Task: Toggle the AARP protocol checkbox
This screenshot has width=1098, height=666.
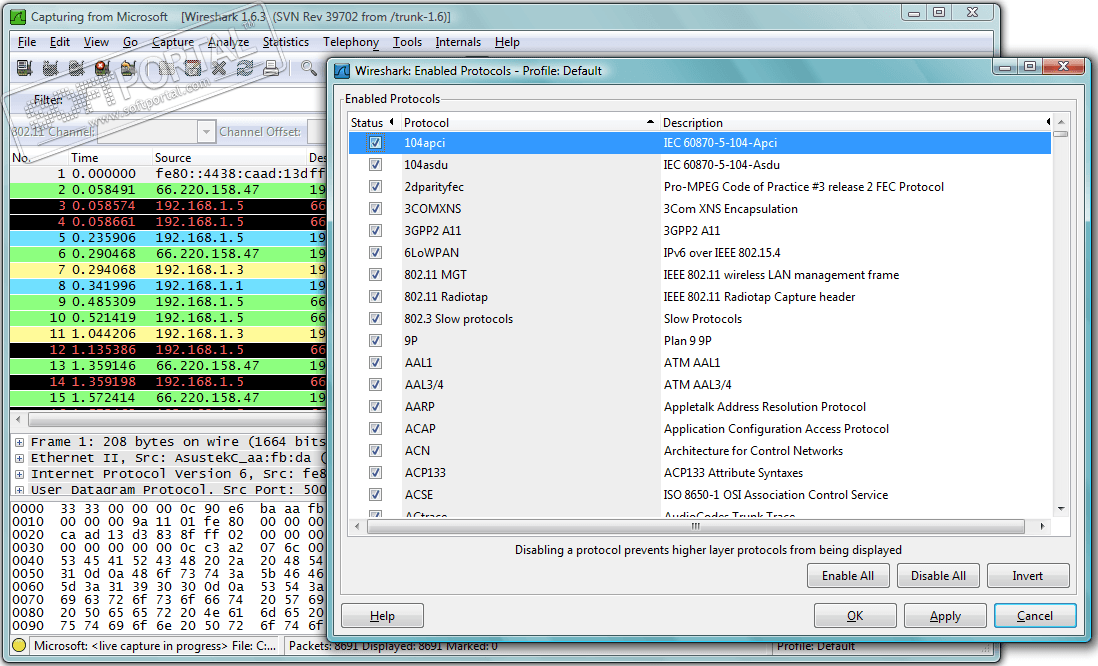Action: pos(376,407)
